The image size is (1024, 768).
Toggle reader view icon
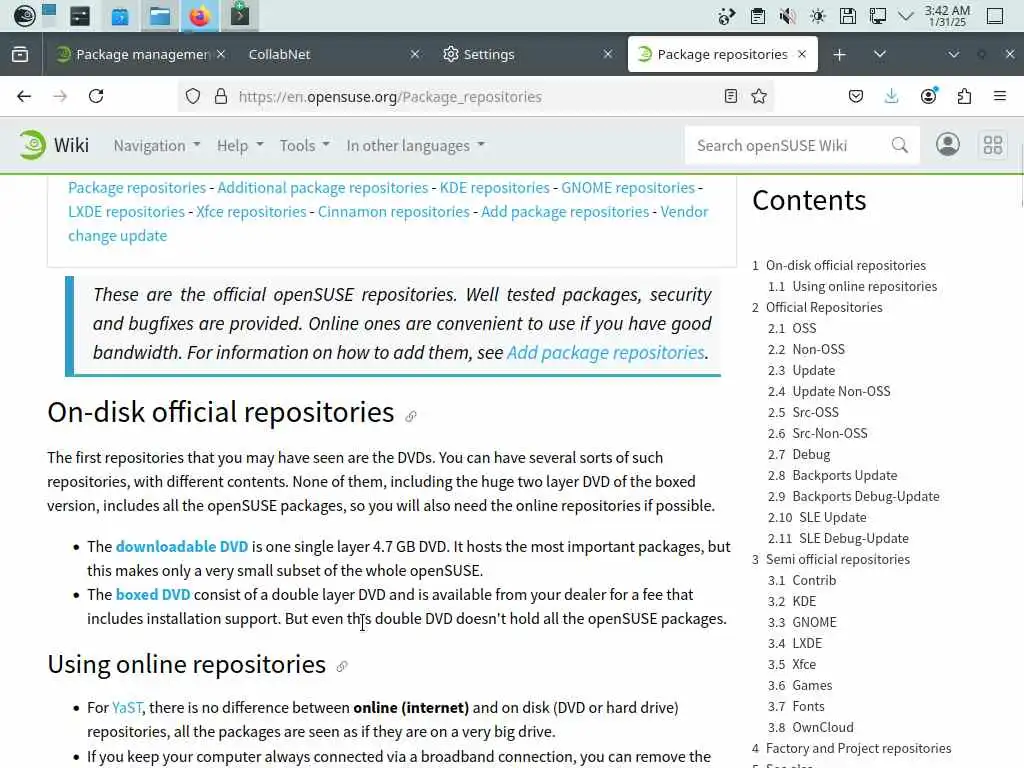731,97
